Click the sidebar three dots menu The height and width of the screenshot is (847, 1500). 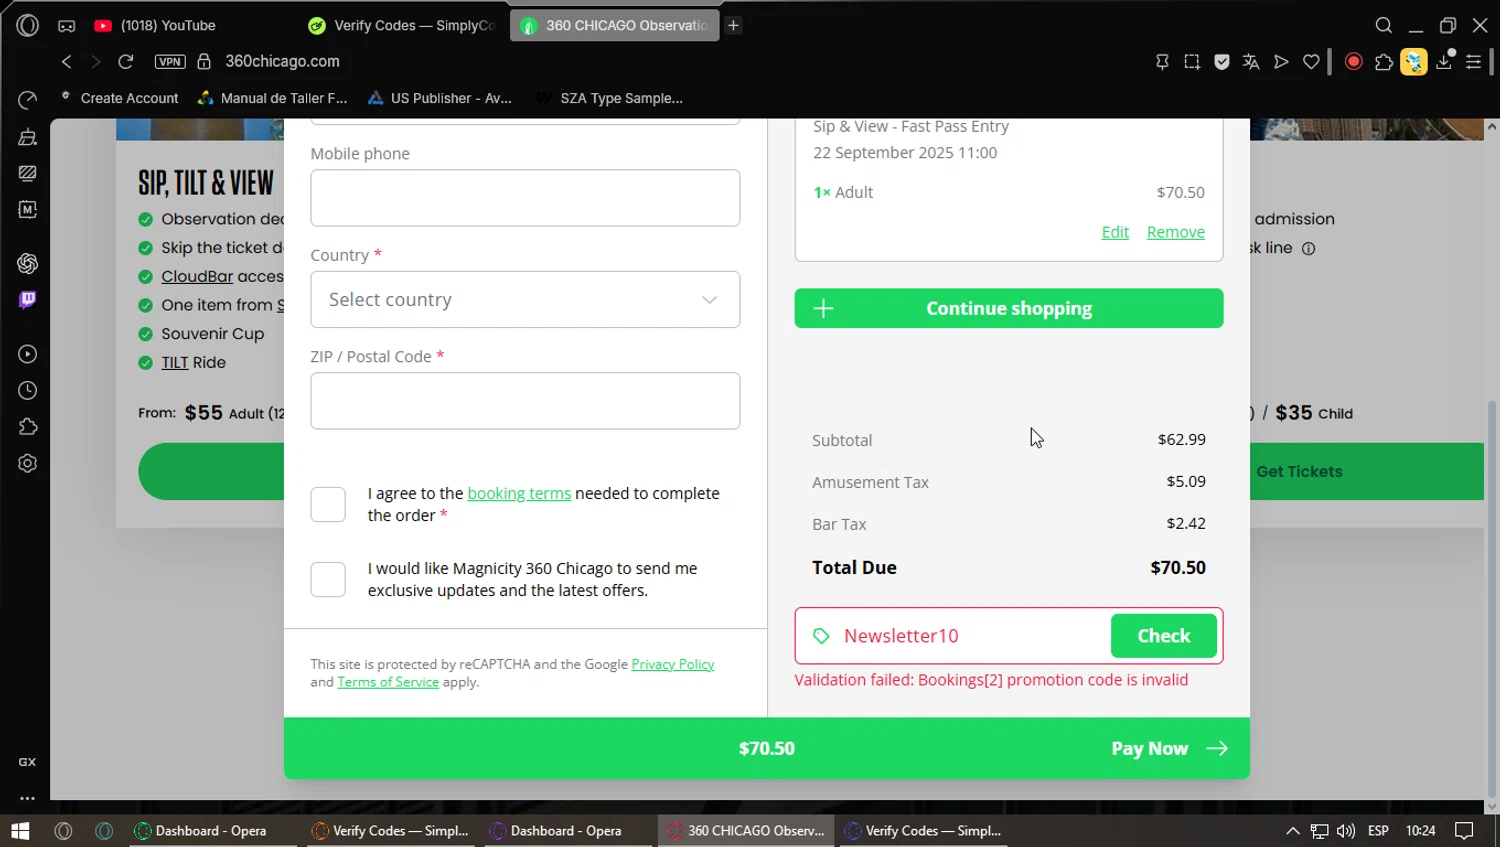coord(28,798)
